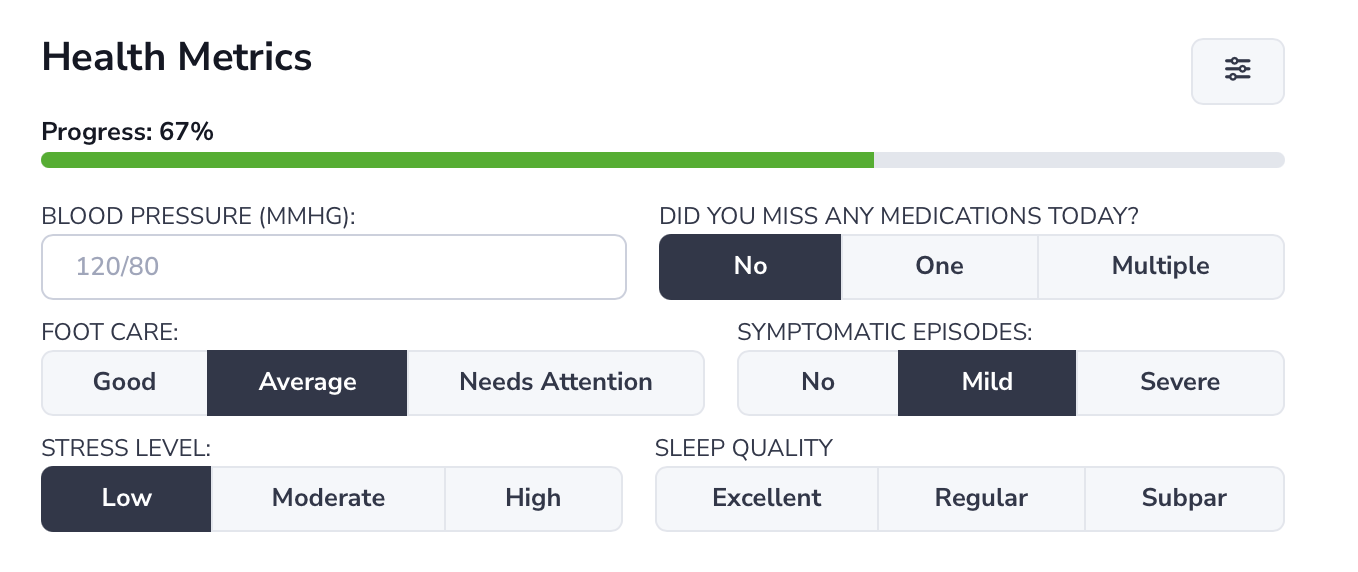Choose "Severe" symptomatic episodes
1358x572 pixels.
1180,383
